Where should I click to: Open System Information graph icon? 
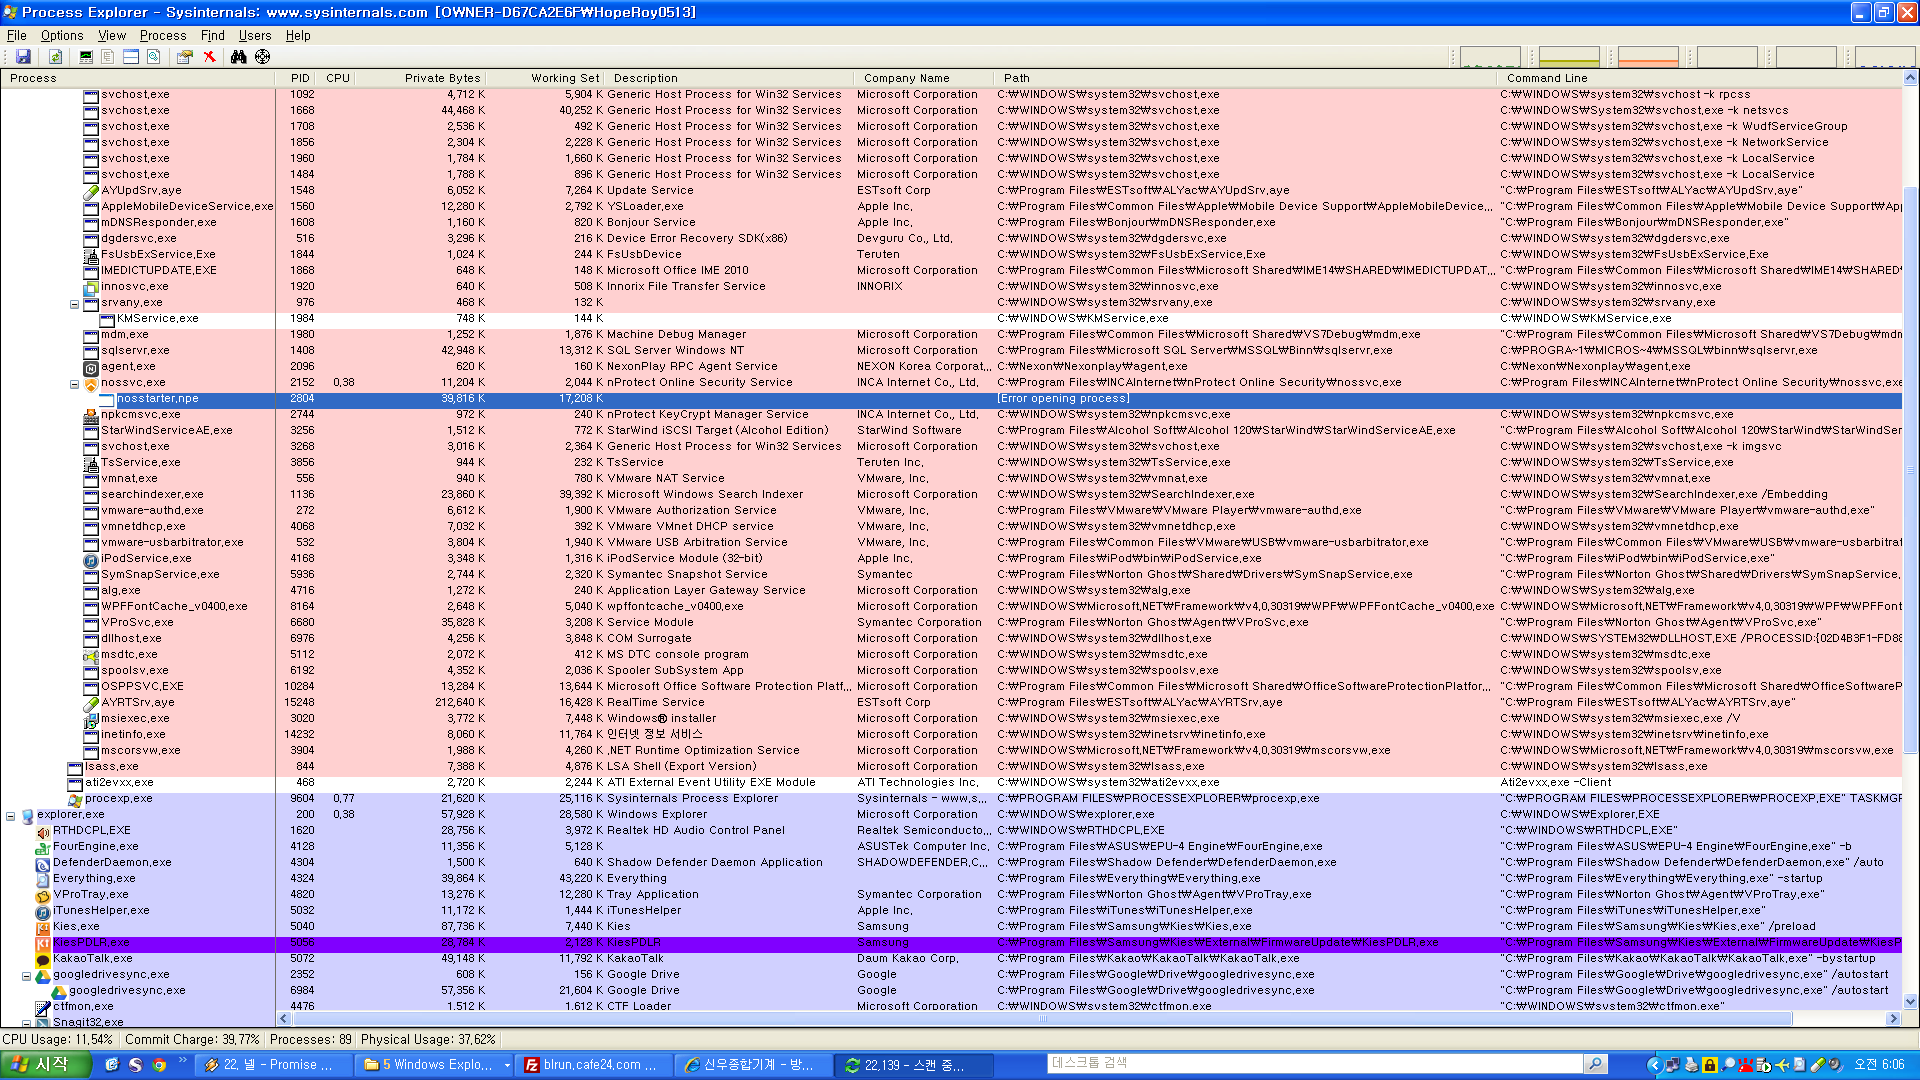(86, 57)
